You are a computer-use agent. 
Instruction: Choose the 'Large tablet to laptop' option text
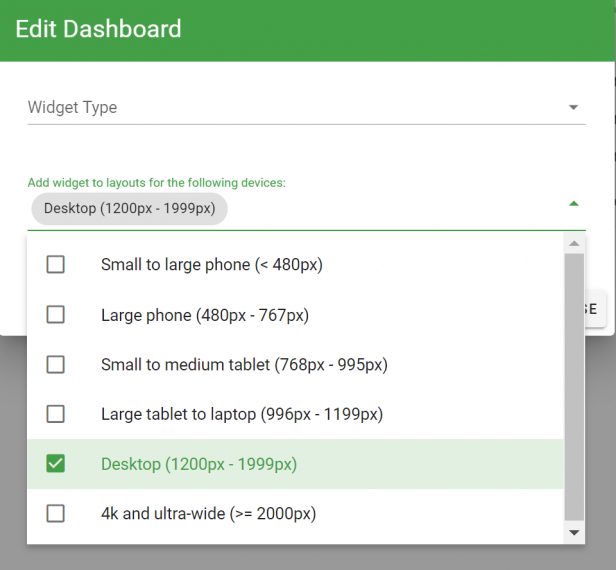coord(241,414)
